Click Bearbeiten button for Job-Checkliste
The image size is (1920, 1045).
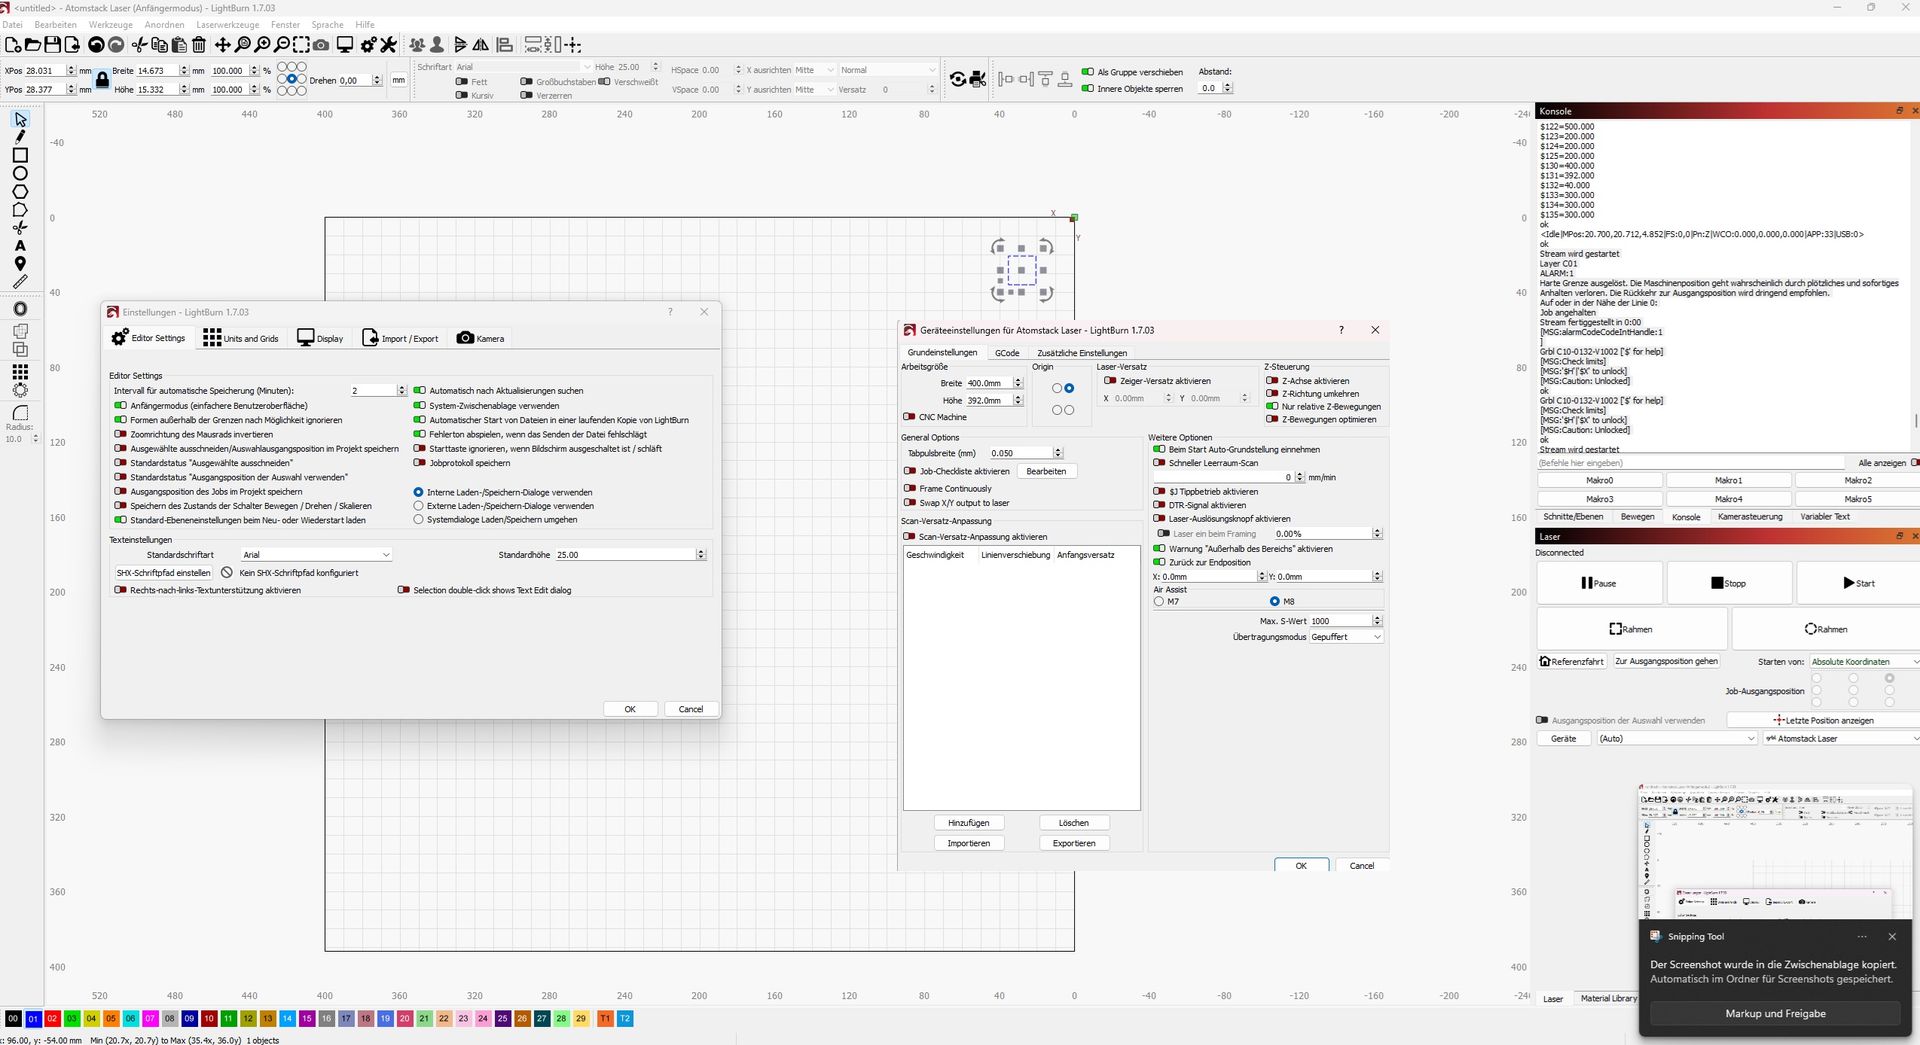(x=1046, y=471)
